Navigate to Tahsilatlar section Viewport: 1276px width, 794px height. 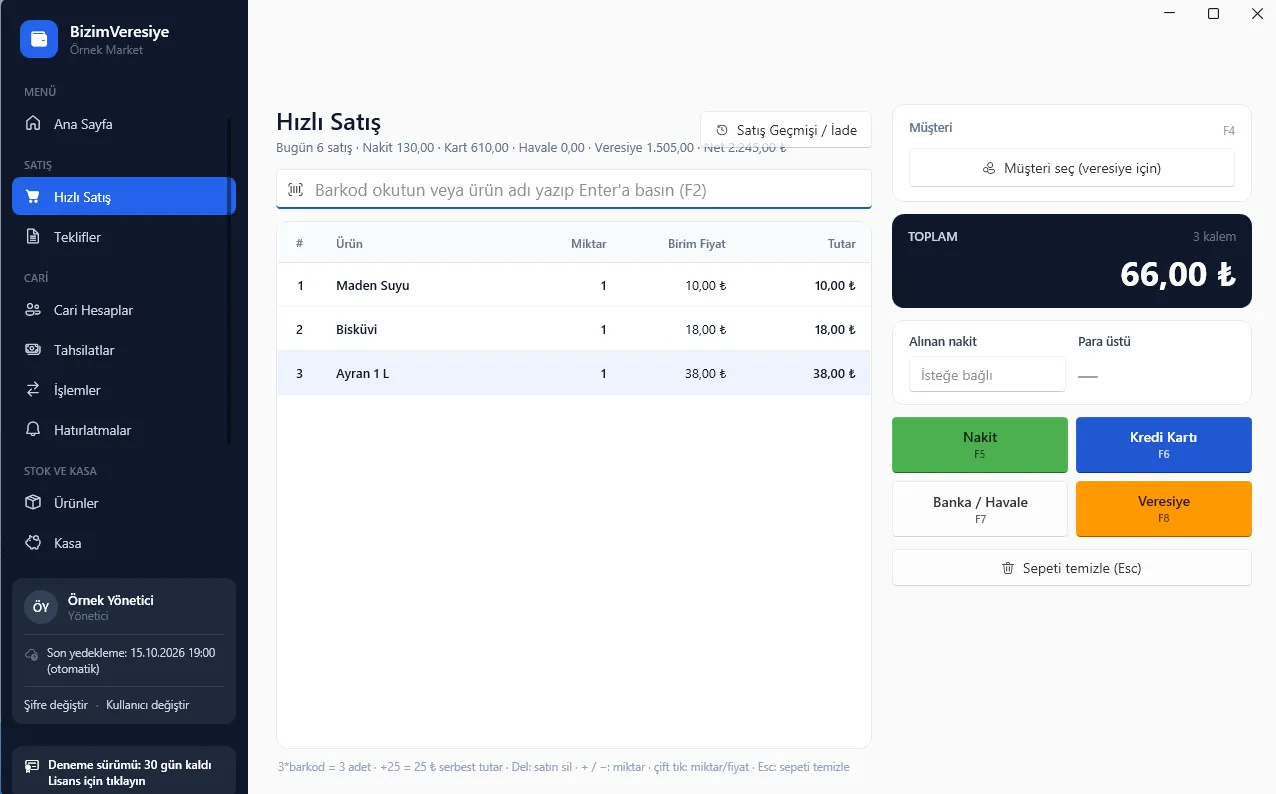(124, 350)
